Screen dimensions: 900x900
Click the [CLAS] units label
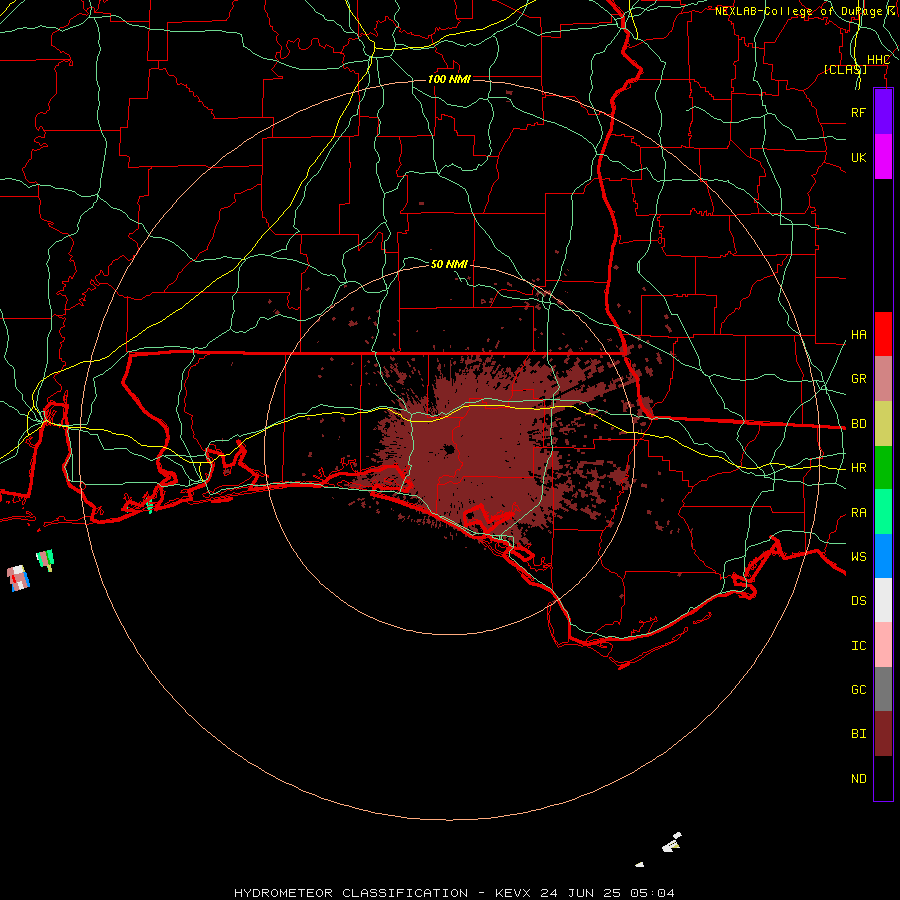coord(845,69)
